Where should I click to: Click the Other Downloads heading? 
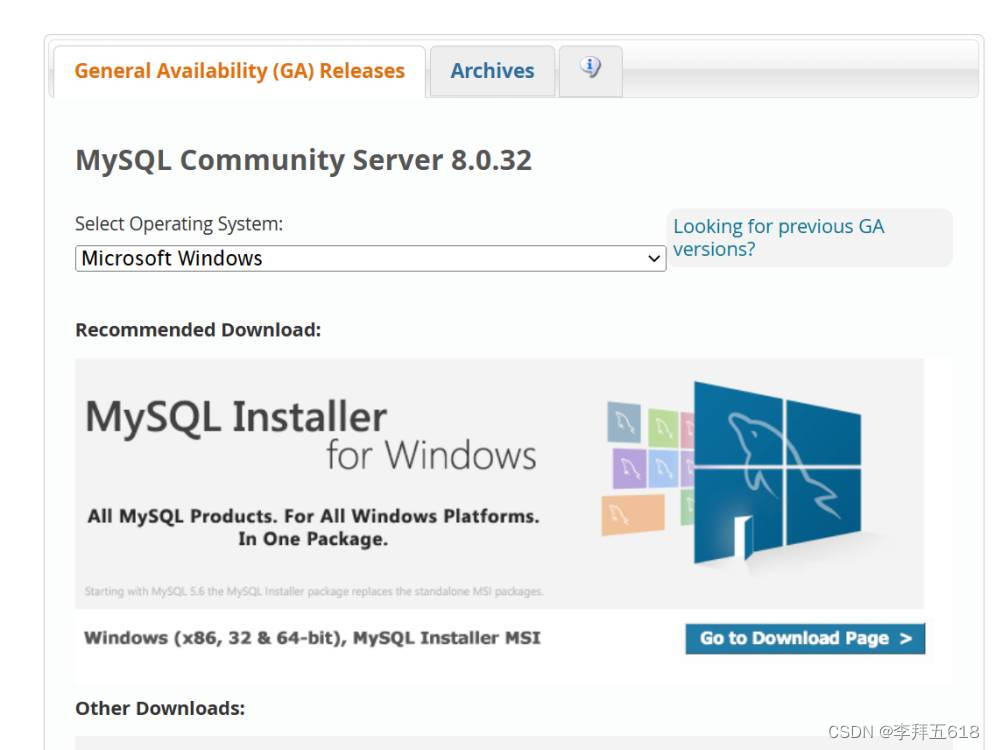tap(160, 708)
